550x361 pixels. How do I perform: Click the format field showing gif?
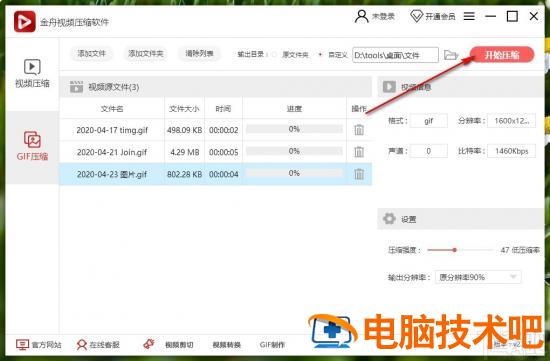coord(429,121)
